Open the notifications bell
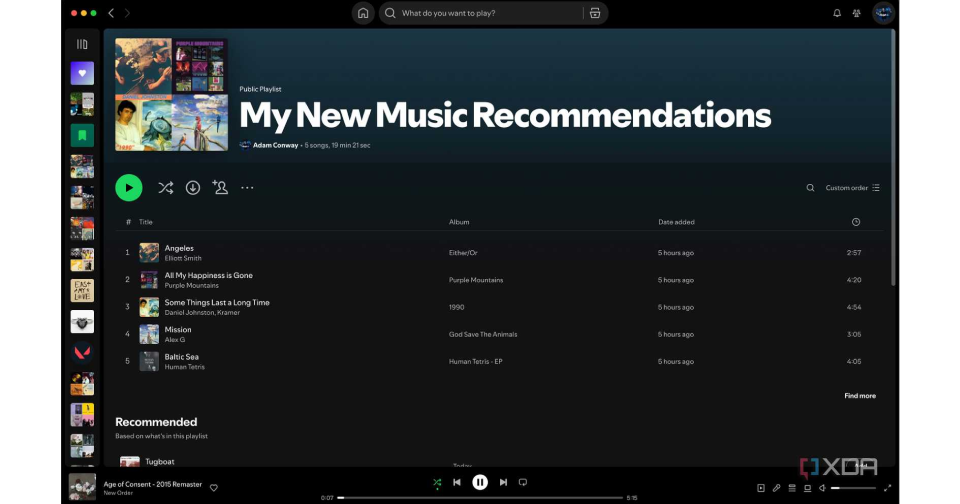960x504 pixels. pos(836,13)
